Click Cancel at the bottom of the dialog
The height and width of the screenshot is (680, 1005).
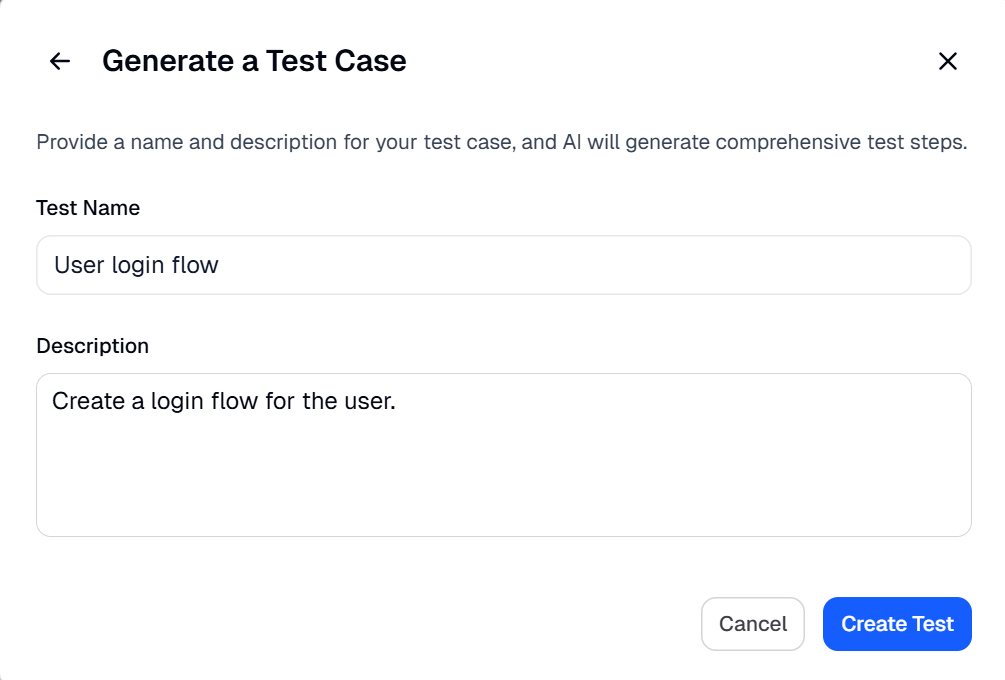[x=752, y=623]
